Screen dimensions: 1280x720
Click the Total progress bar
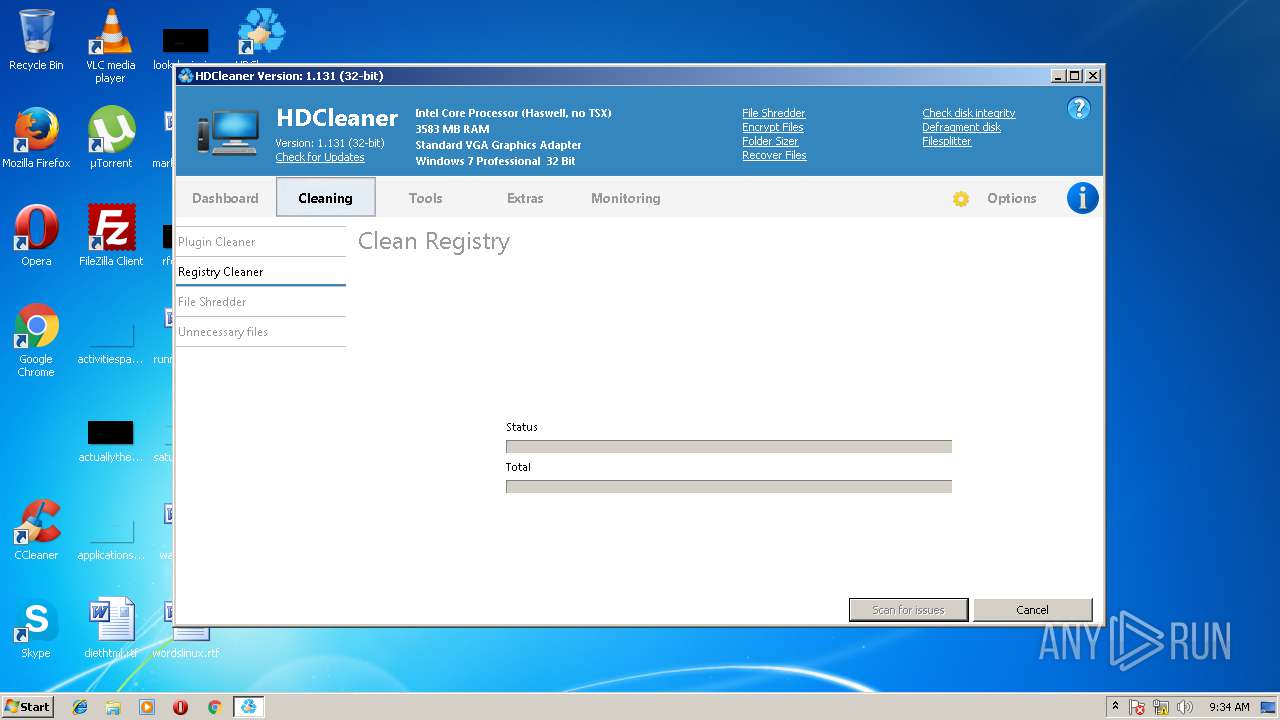point(728,487)
